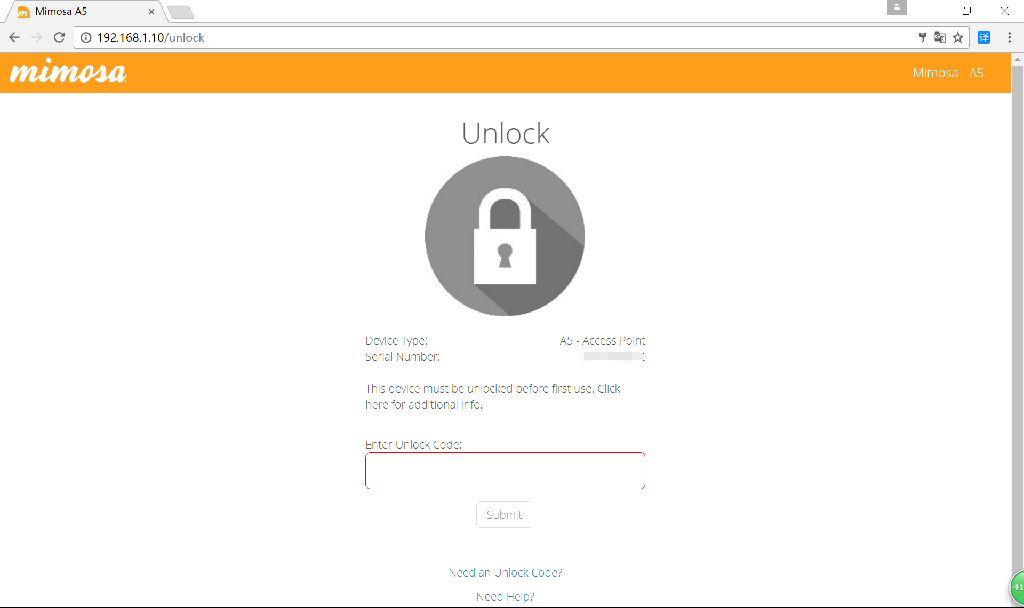The image size is (1024, 608).
Task: Open the Chrome three-dot menu
Action: point(1010,38)
